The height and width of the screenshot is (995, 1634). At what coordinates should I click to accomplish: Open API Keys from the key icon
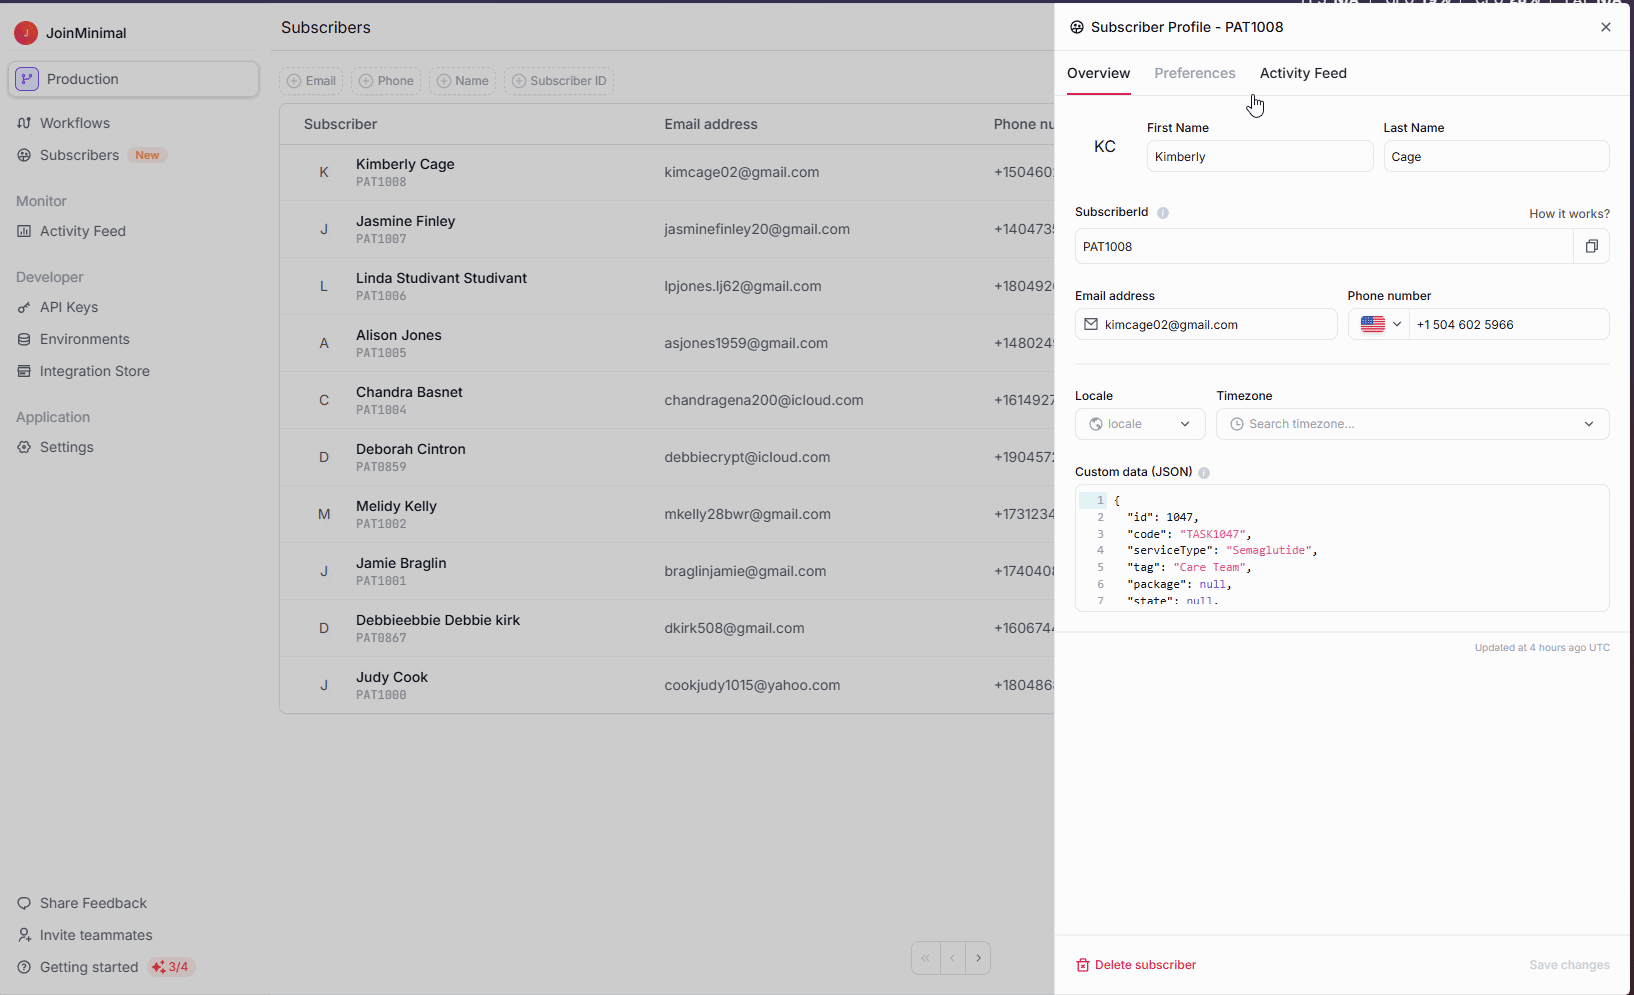pos(24,307)
